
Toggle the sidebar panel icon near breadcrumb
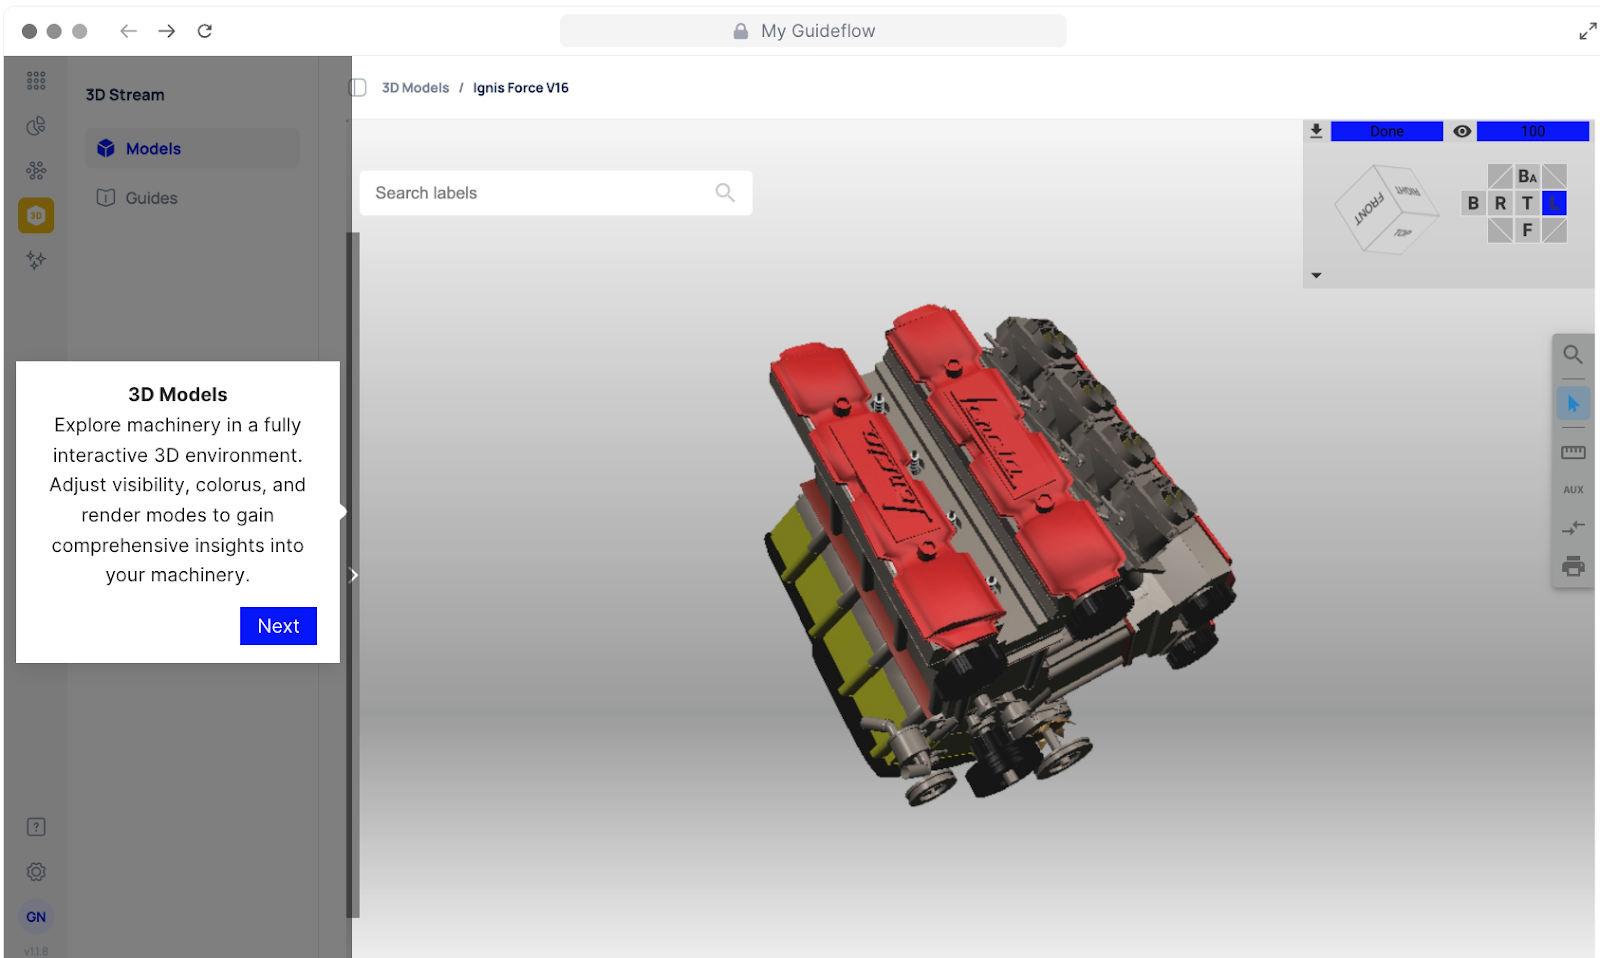point(358,88)
